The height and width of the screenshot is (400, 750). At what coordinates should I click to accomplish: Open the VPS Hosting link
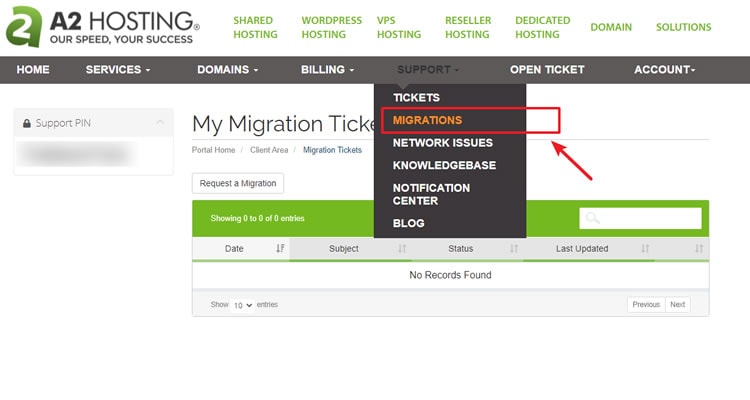tap(399, 27)
